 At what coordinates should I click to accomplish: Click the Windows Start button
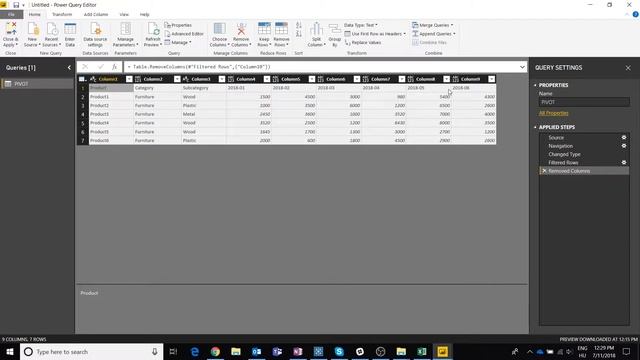10,351
